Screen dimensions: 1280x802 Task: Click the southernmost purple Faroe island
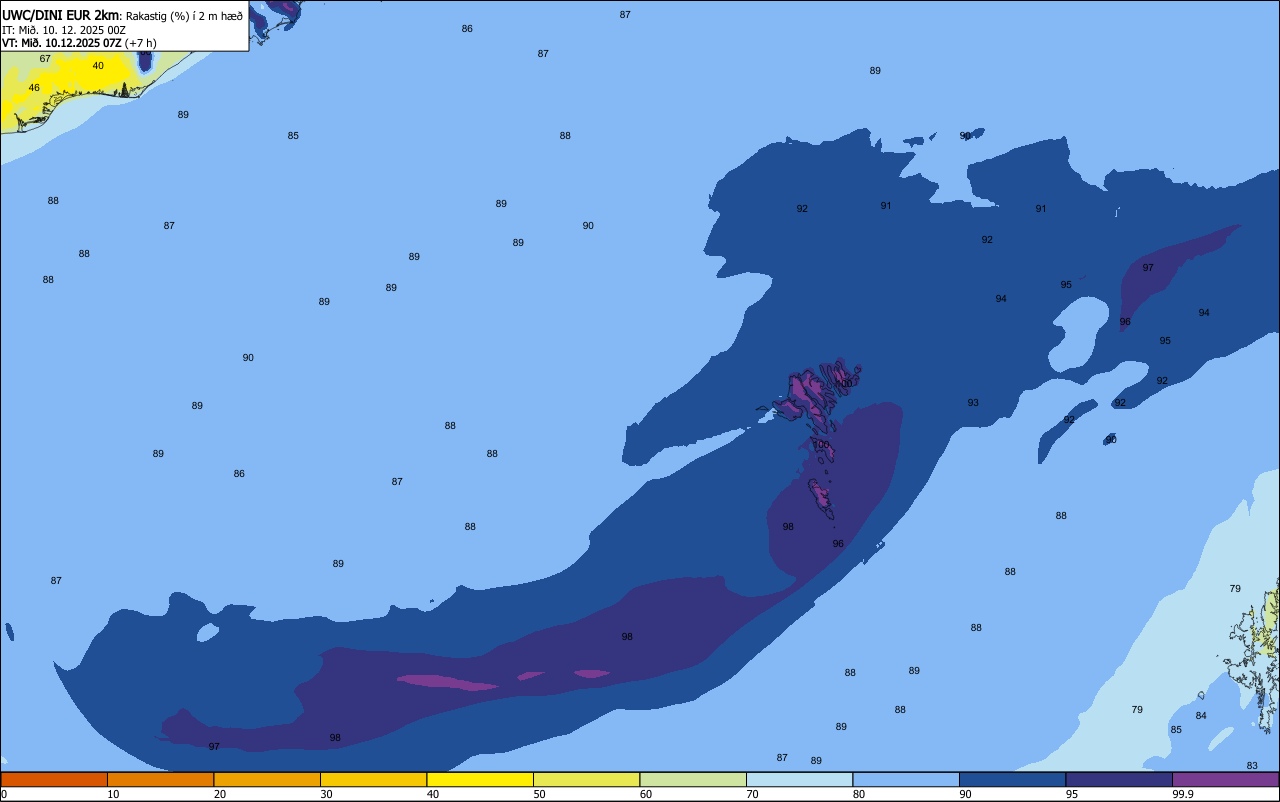(x=821, y=498)
